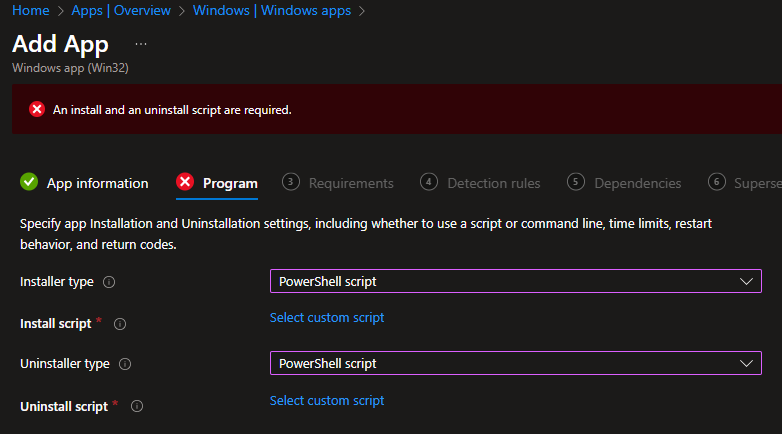Image resolution: width=782 pixels, height=434 pixels.
Task: Click the Install script info icon
Action: coord(120,324)
